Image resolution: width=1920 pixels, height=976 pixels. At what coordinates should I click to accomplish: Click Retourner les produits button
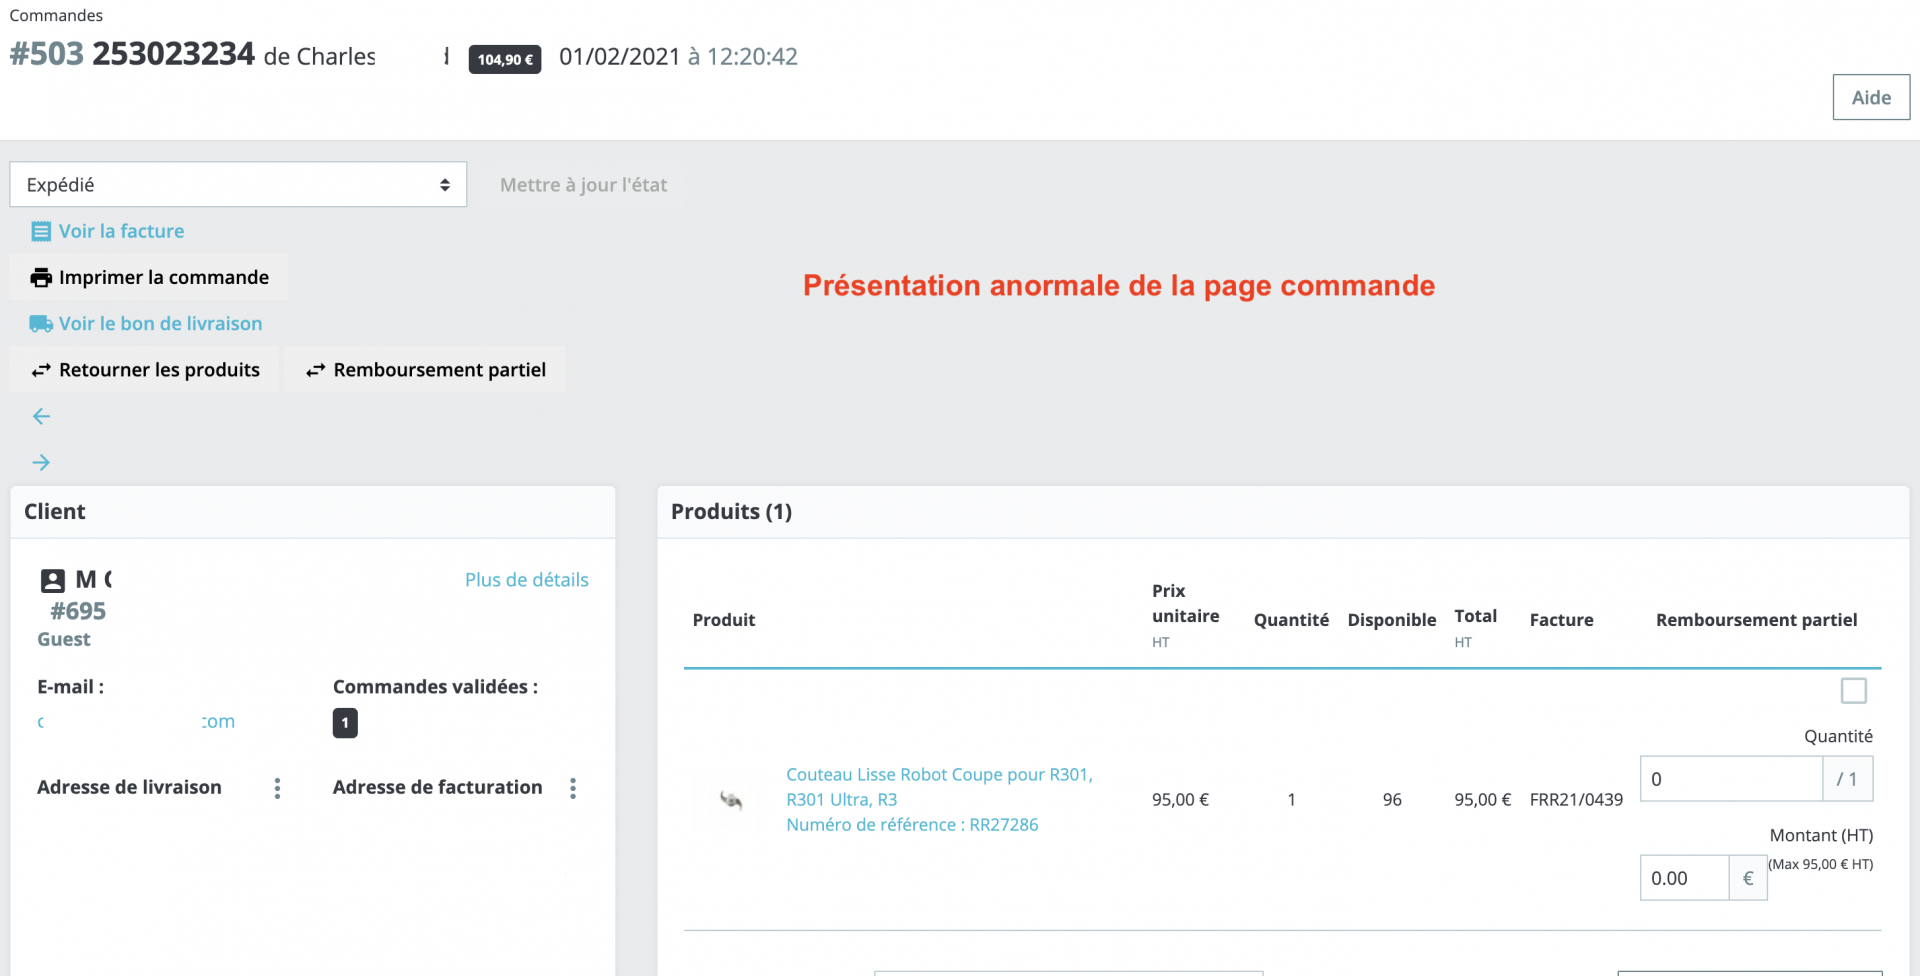tap(145, 370)
